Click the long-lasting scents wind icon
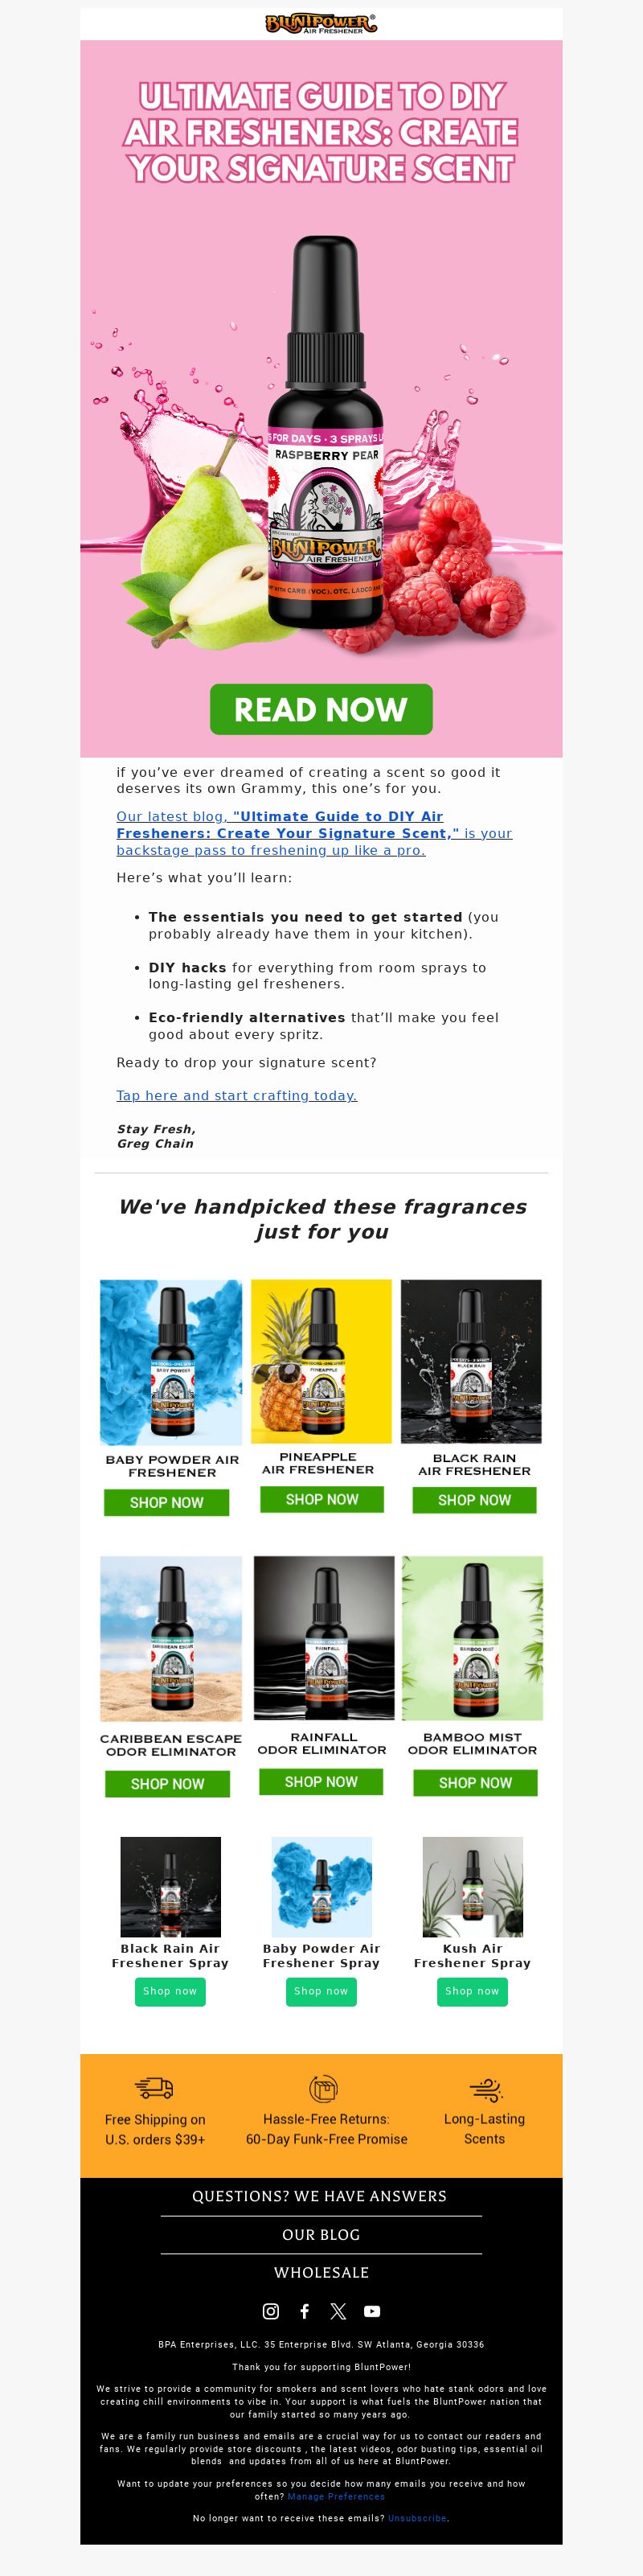 [485, 2089]
